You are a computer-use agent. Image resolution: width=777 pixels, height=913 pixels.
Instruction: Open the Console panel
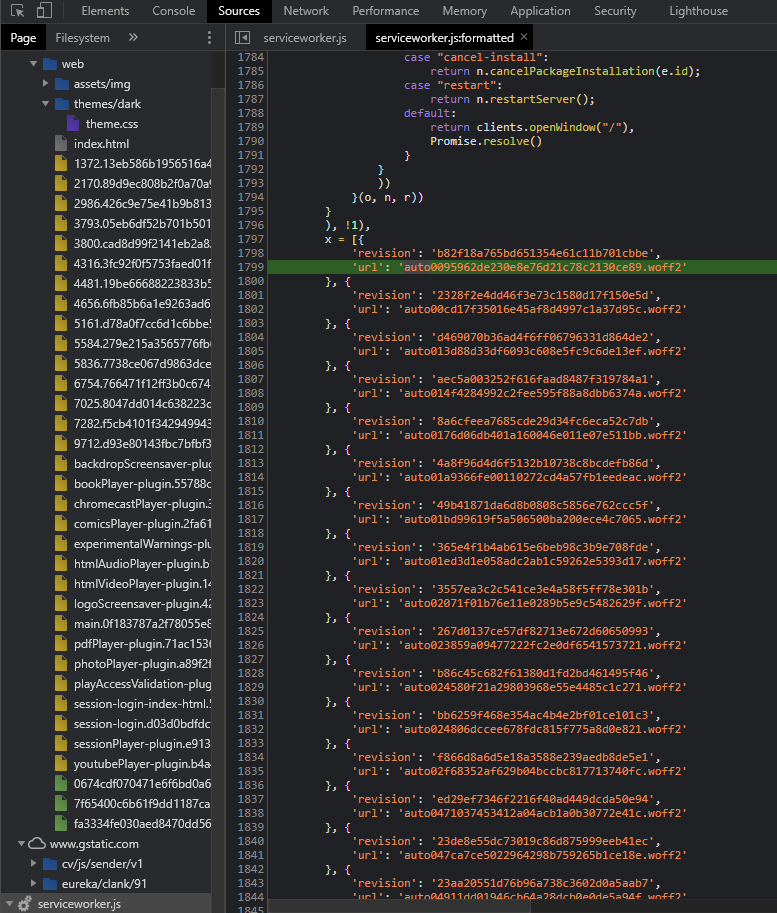(173, 11)
